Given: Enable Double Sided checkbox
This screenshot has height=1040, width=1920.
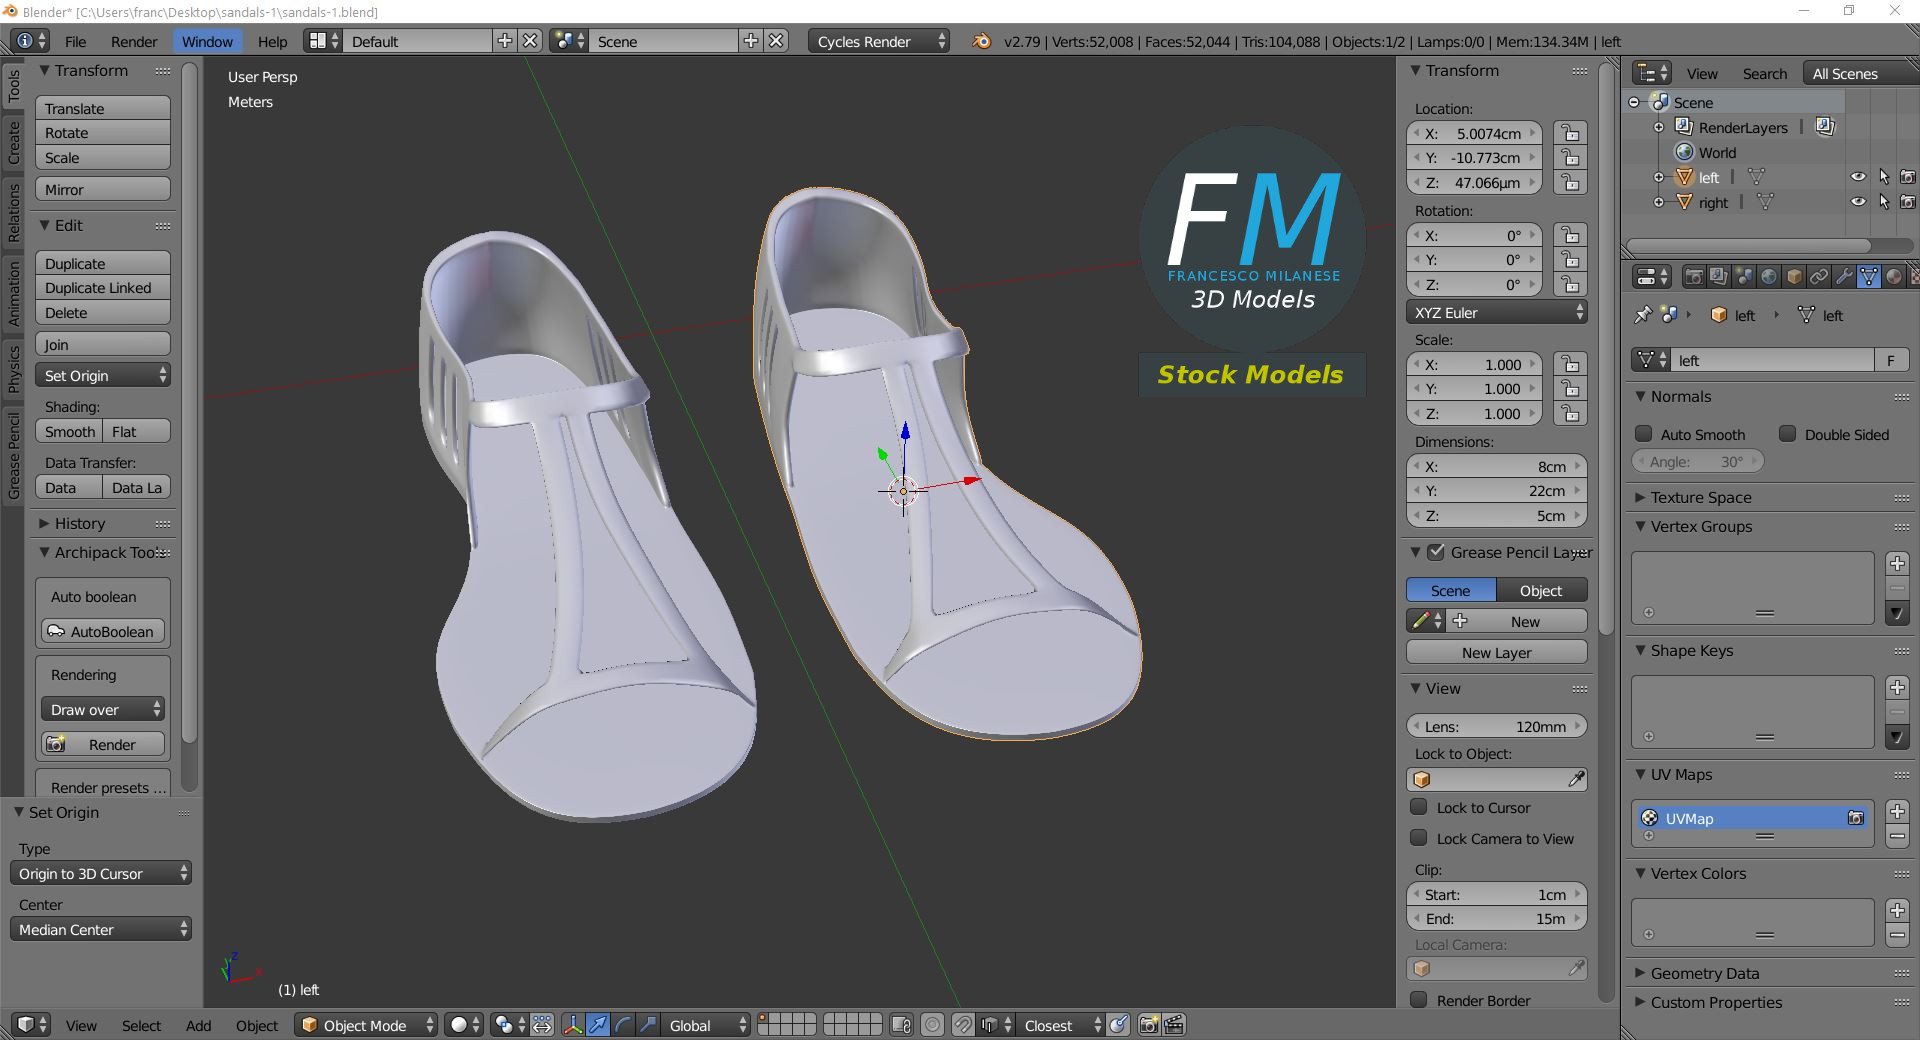Looking at the screenshot, I should (1787, 434).
